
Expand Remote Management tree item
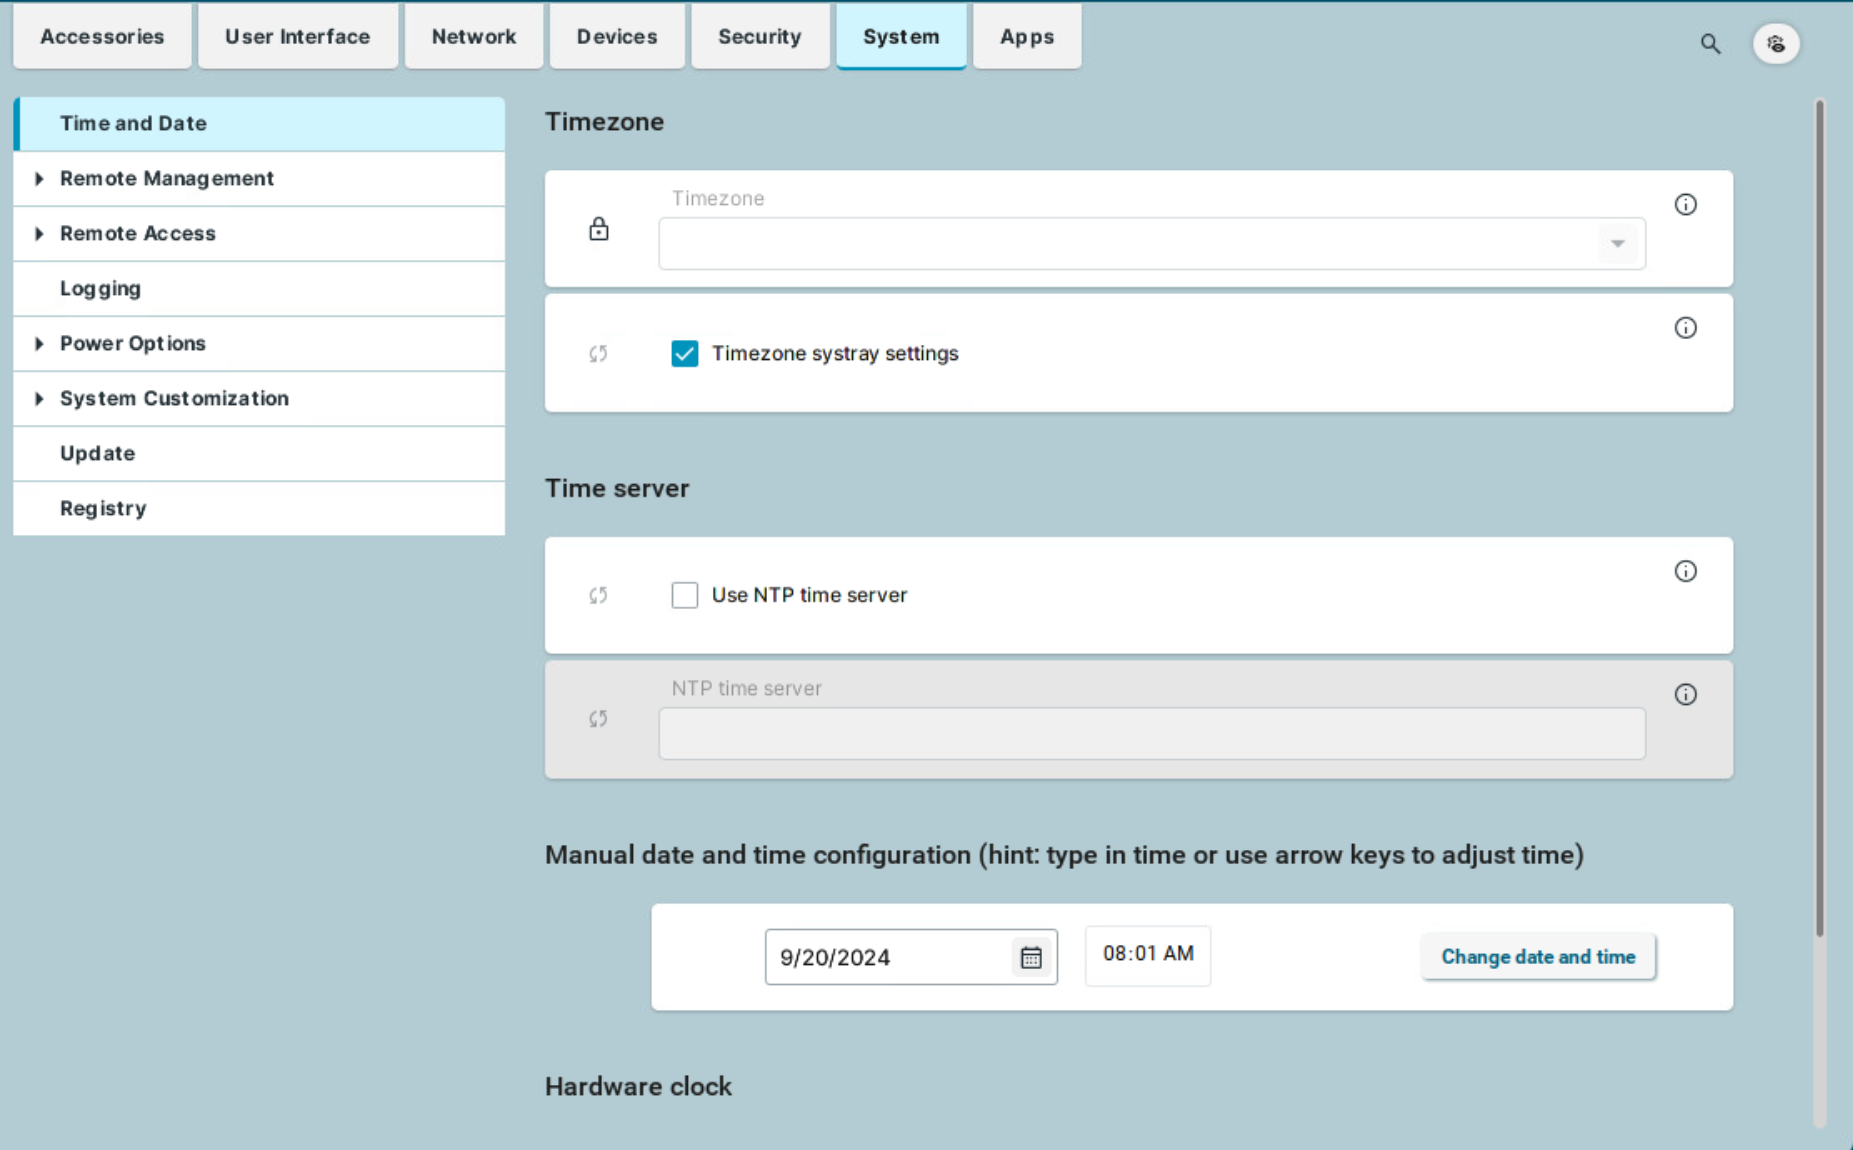coord(39,179)
